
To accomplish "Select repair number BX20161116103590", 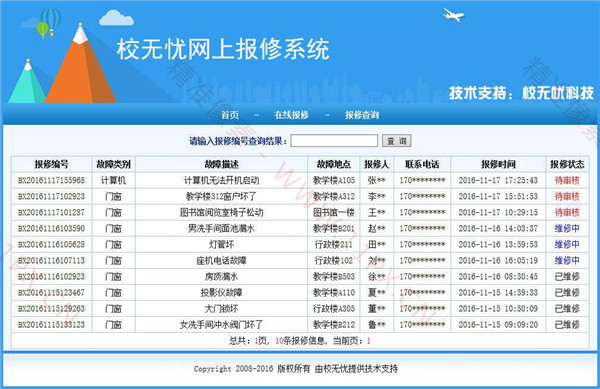I will [x=51, y=228].
